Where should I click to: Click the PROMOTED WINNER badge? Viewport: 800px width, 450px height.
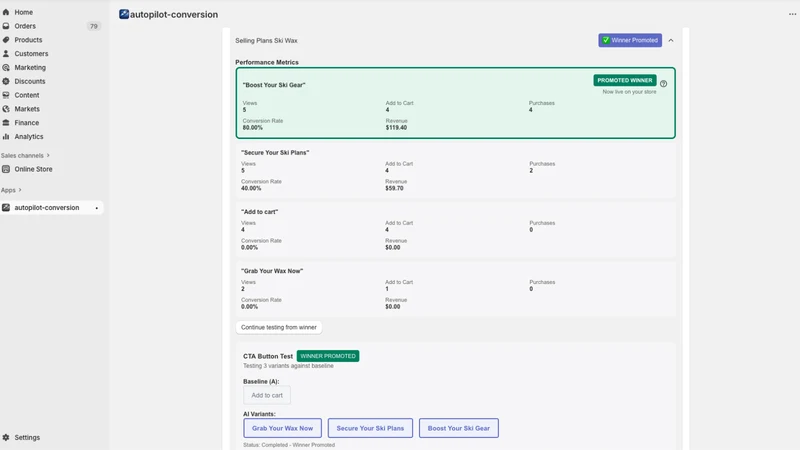click(x=624, y=80)
